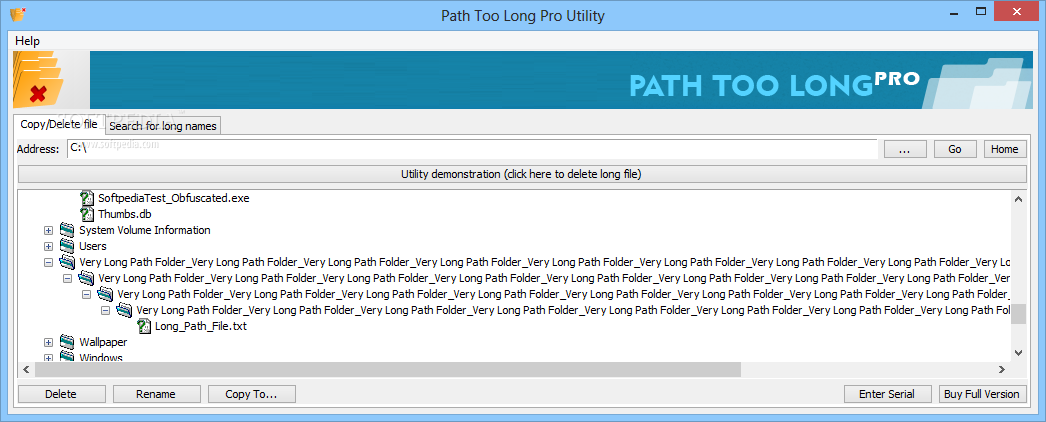This screenshot has width=1046, height=422.
Task: Click the Thumbs.db file icon
Action: [87, 214]
